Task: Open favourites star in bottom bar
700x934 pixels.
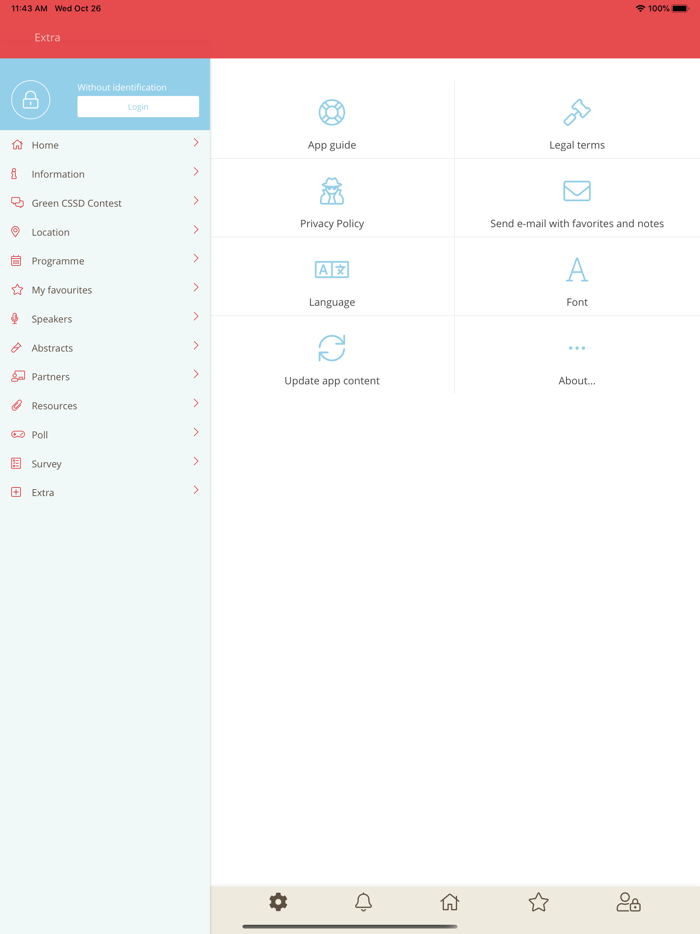Action: pos(538,902)
